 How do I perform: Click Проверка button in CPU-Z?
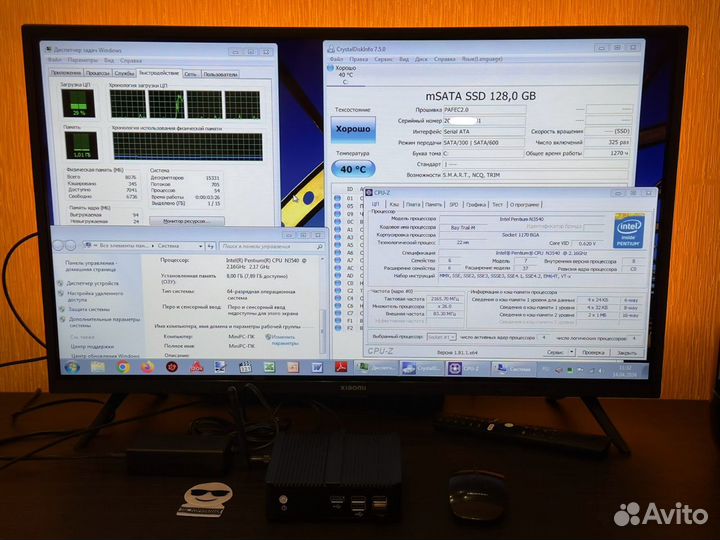coord(593,352)
